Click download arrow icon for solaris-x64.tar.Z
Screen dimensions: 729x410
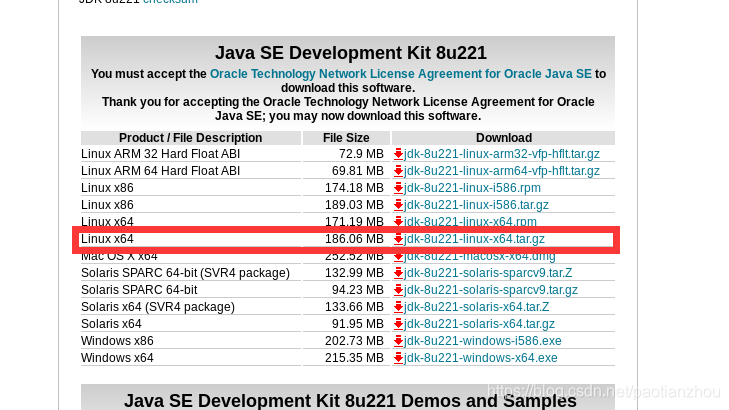click(x=398, y=307)
